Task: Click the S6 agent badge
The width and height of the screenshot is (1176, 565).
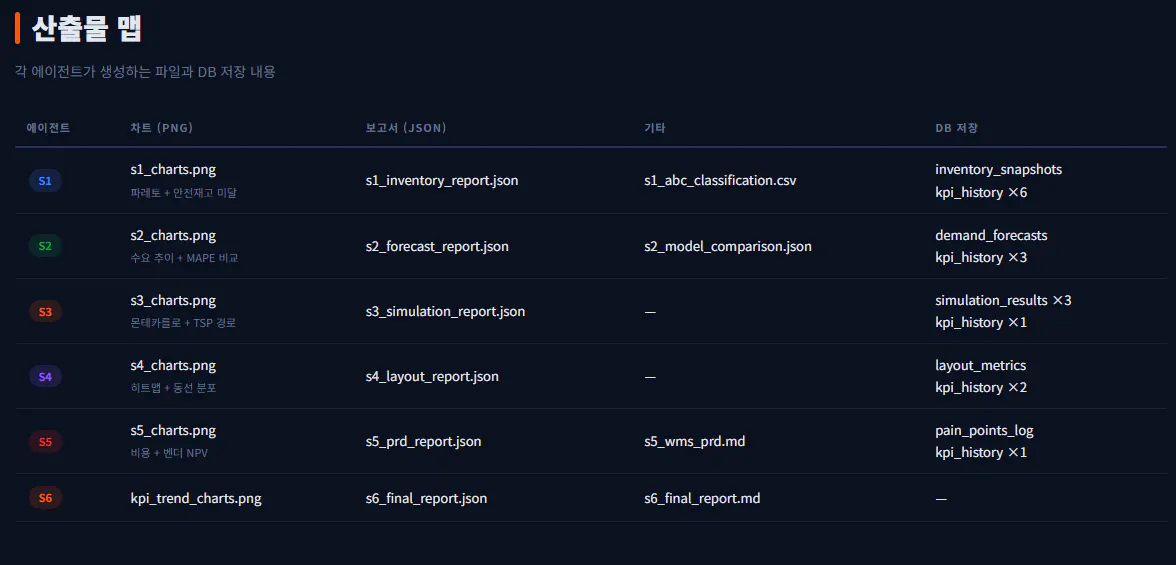Action: tap(45, 497)
